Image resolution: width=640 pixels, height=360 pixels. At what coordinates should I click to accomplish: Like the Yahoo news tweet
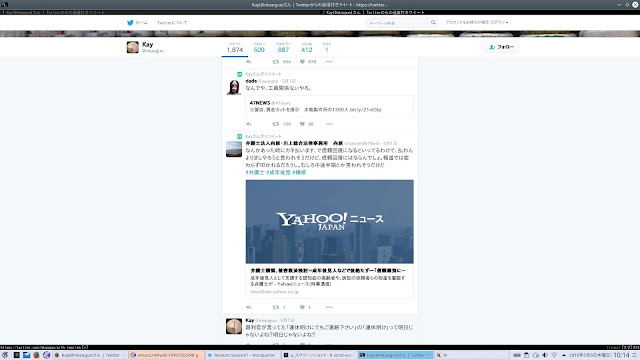pyautogui.click(x=302, y=307)
